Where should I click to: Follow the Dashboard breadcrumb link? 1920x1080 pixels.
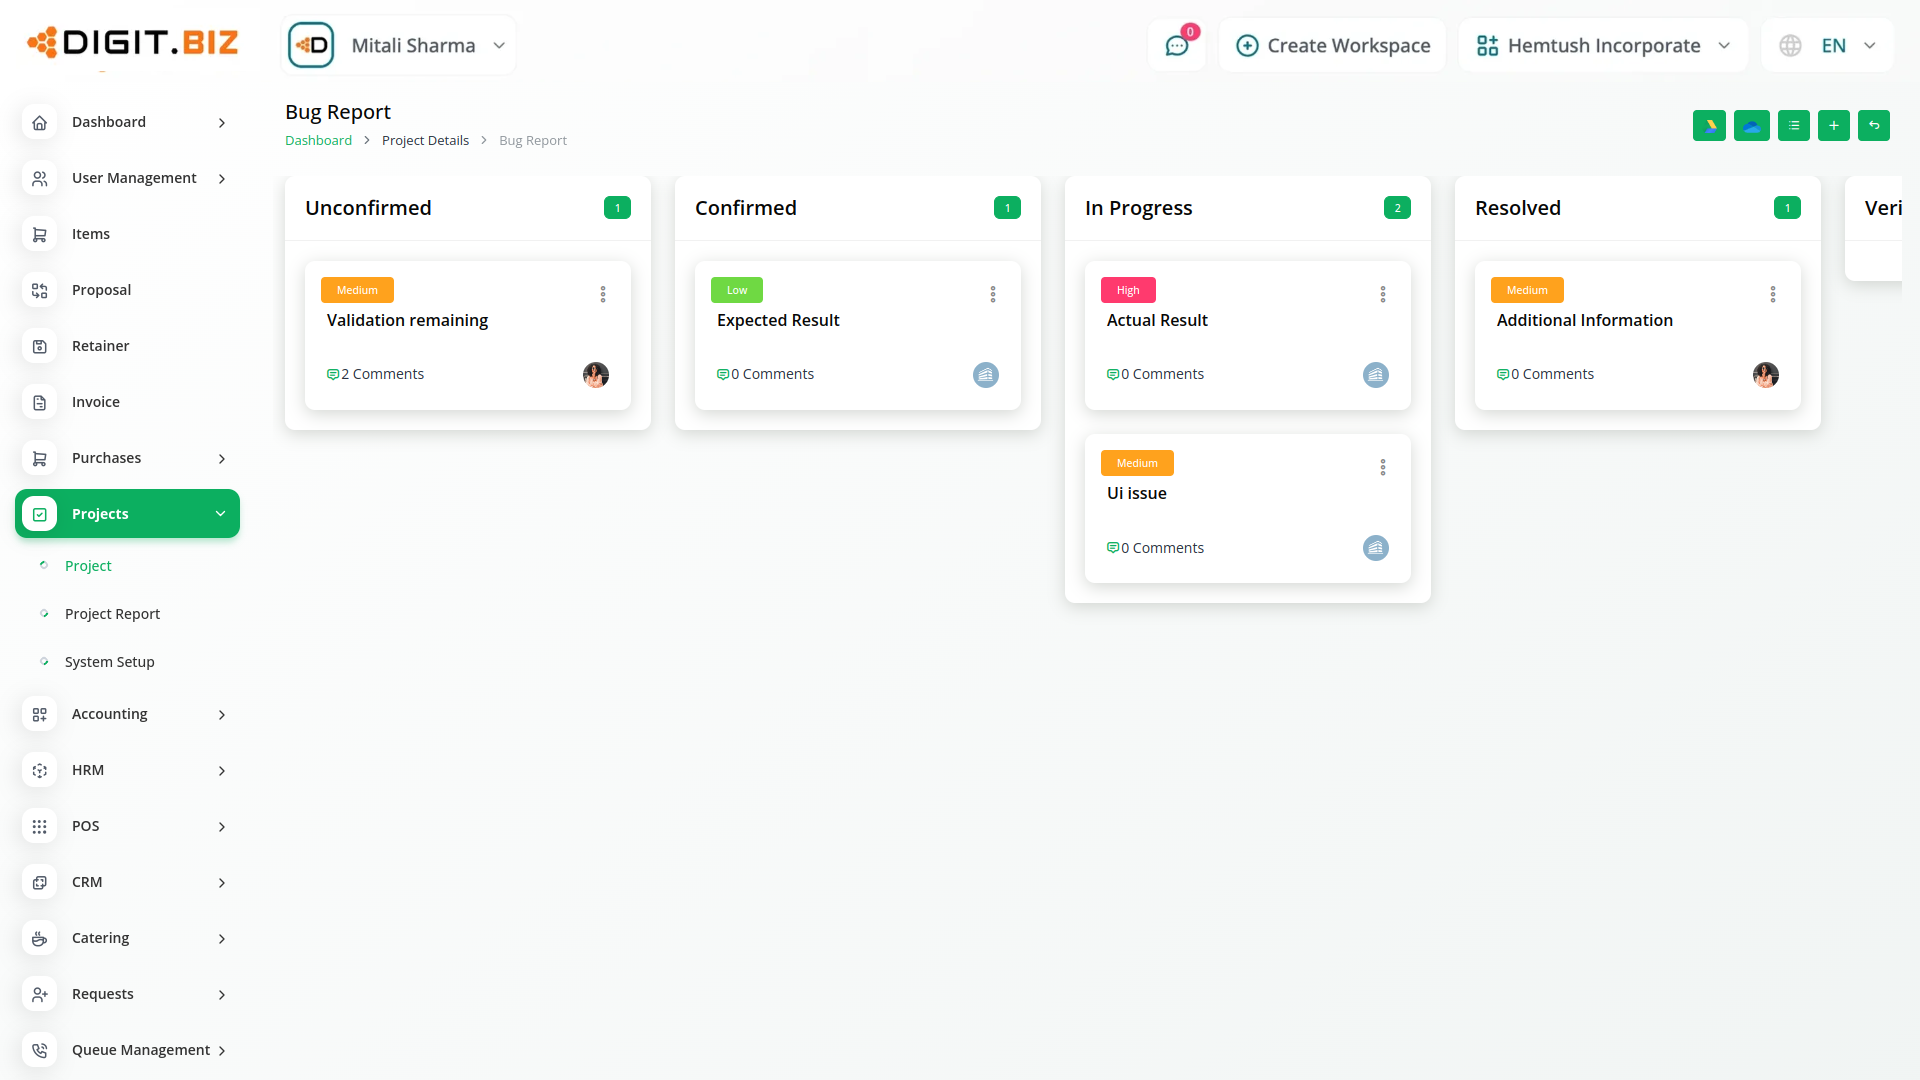click(318, 141)
